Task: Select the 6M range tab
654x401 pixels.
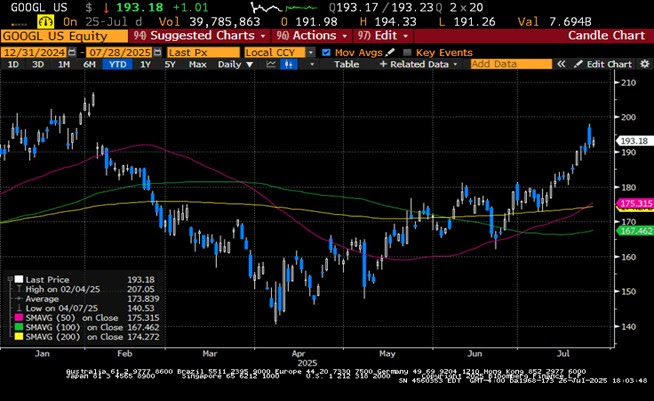Action: [89, 64]
